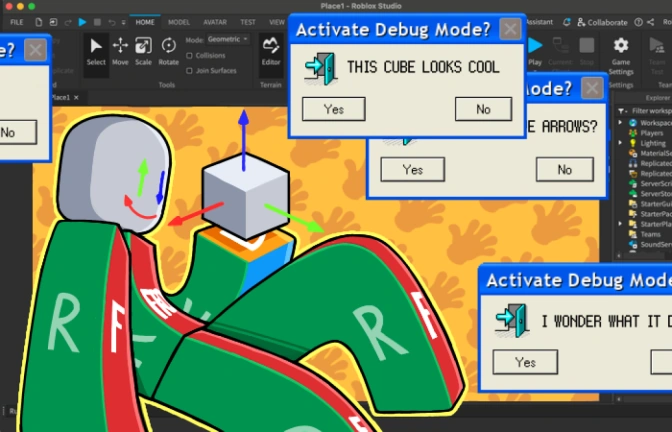Open Game Settings gear
This screenshot has width=672, height=432.
click(621, 56)
